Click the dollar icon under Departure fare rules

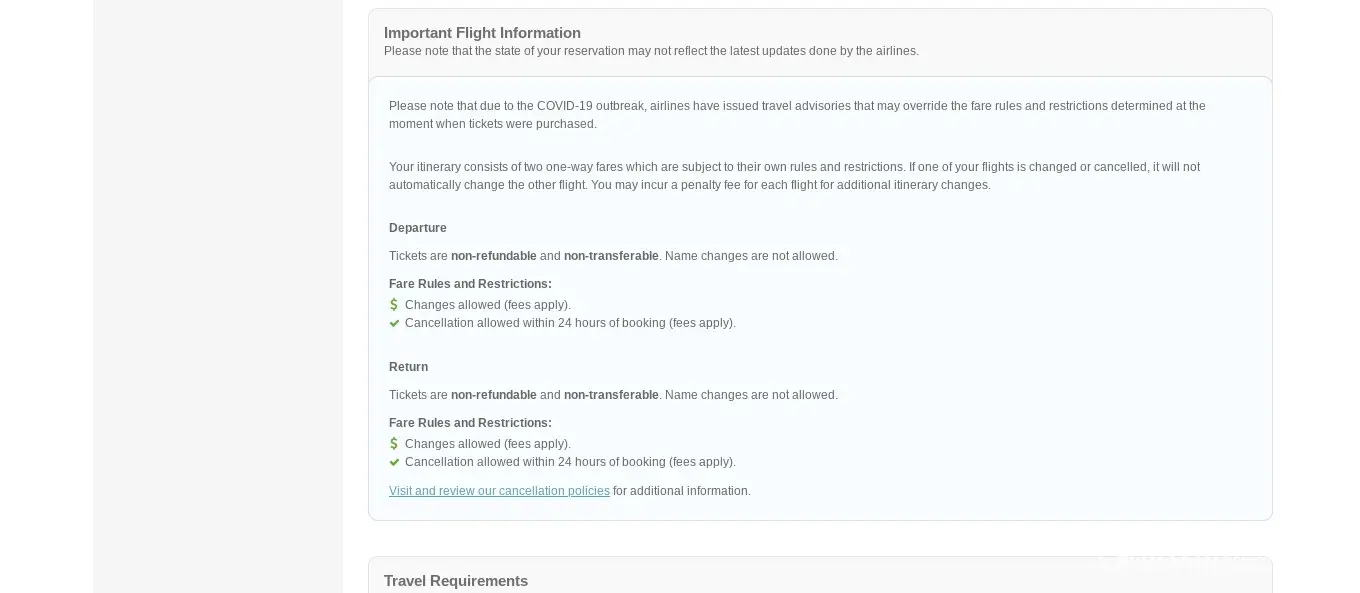click(x=394, y=305)
